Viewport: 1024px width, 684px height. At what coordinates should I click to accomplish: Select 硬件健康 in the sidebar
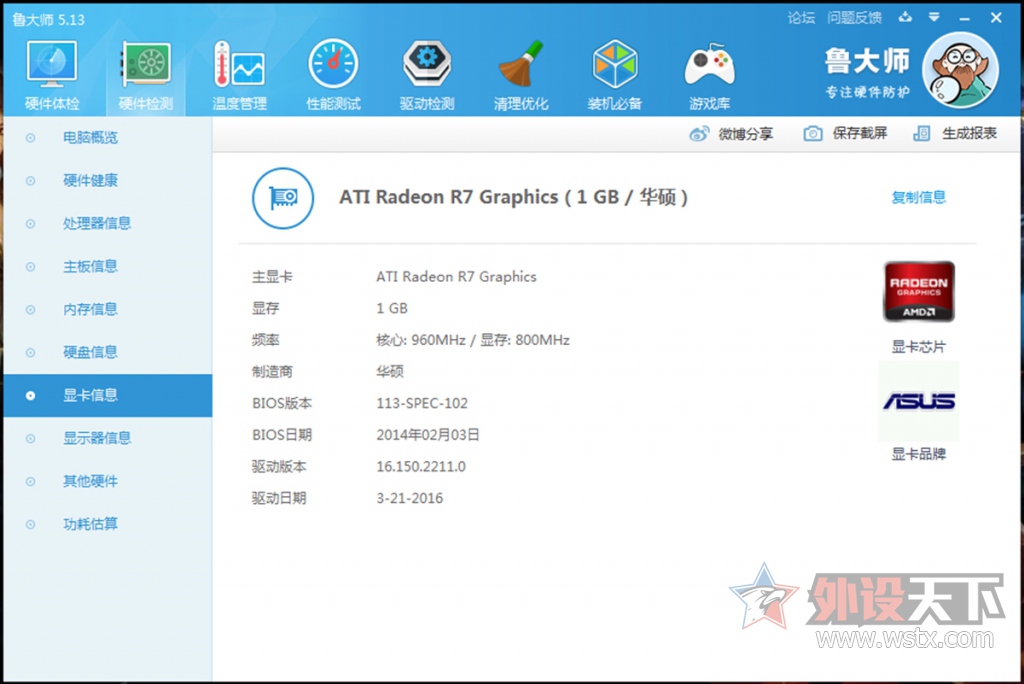pyautogui.click(x=108, y=180)
